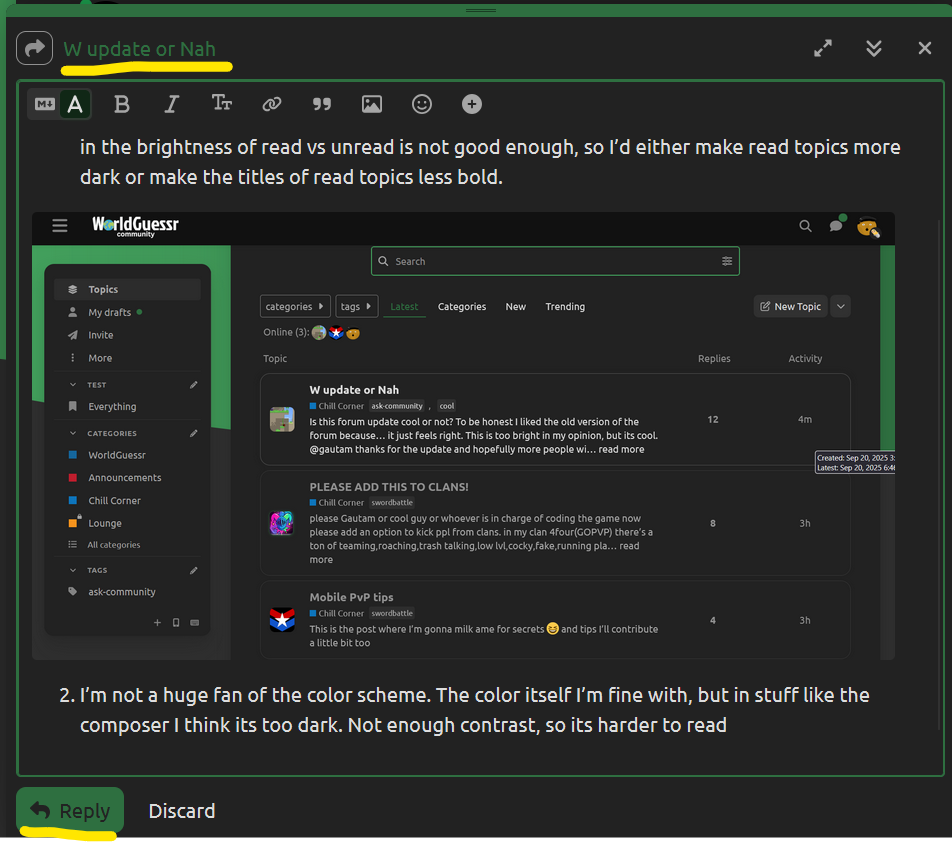
Task: Click the user avatar in the header
Action: pos(868,228)
